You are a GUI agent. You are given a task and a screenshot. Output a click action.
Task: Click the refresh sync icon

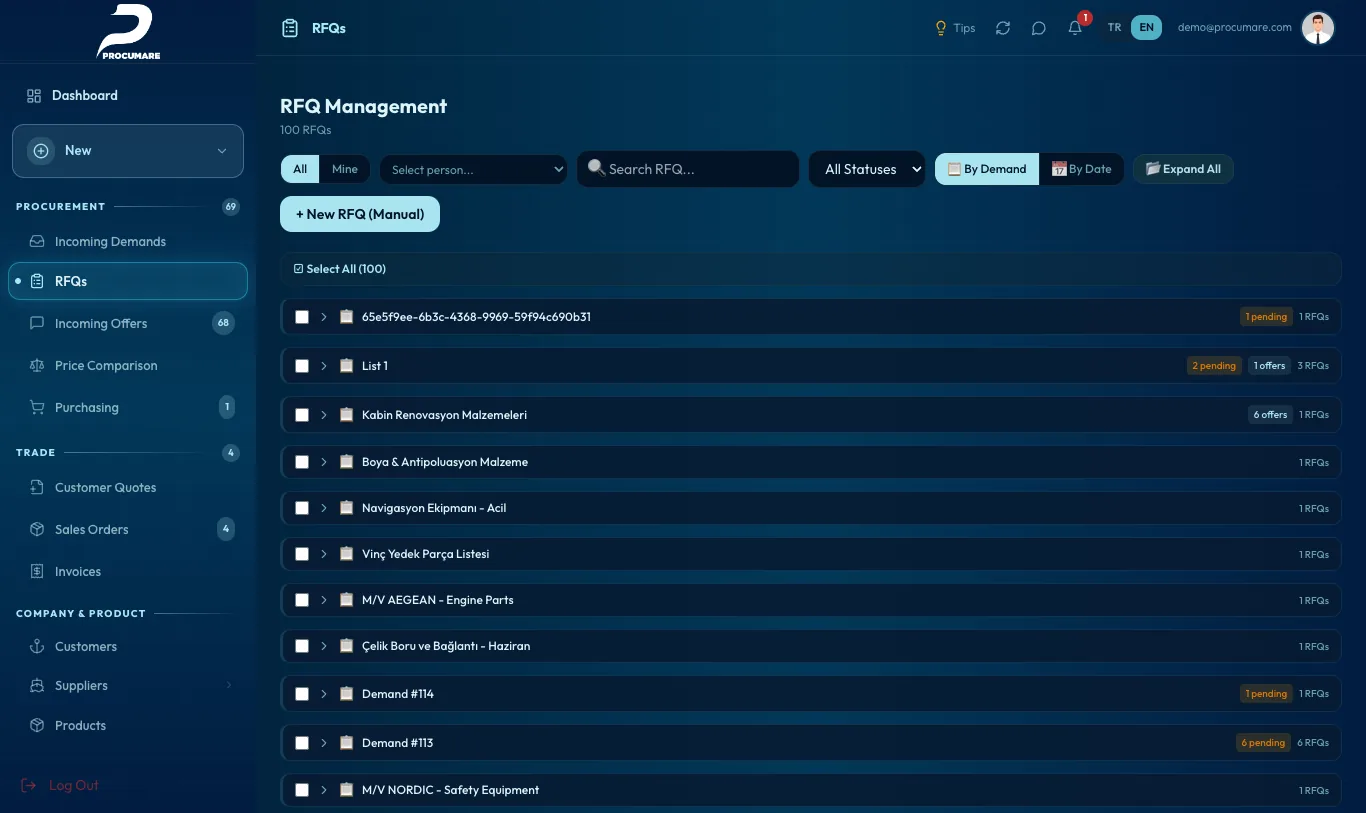1003,28
